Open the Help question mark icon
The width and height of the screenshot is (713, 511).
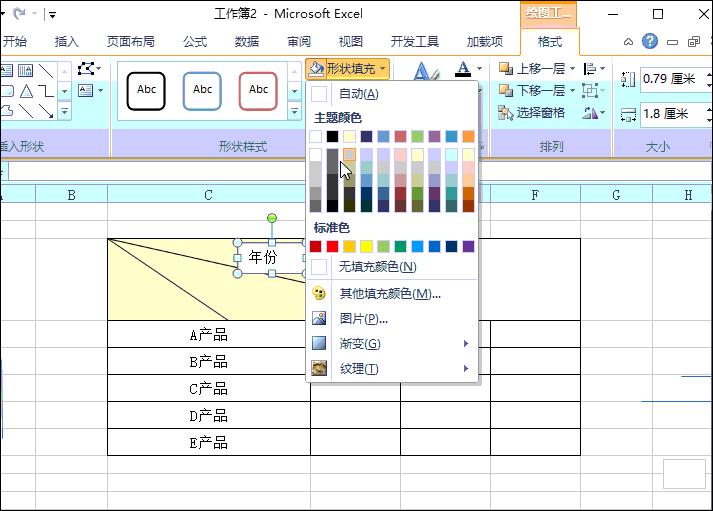coord(650,41)
